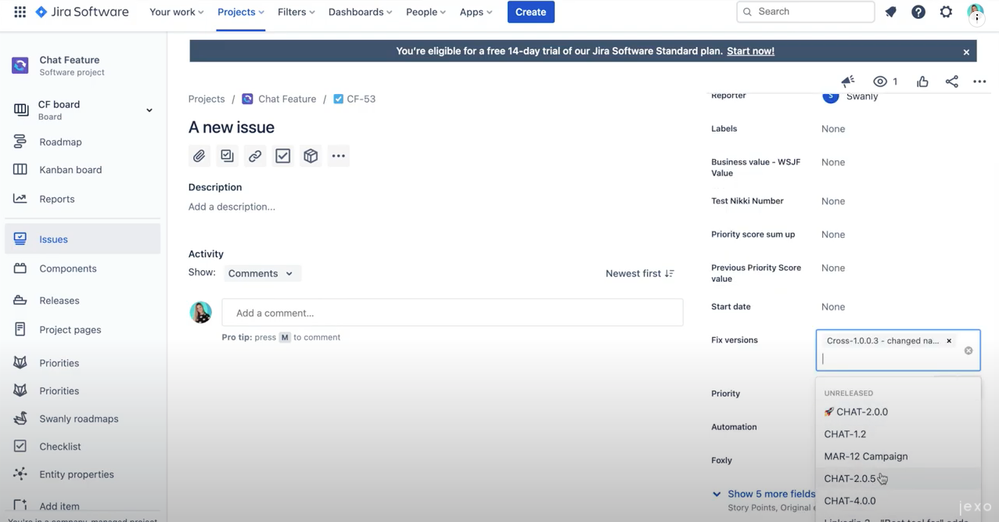Open the People menu
This screenshot has height=522, width=999.
[426, 11]
